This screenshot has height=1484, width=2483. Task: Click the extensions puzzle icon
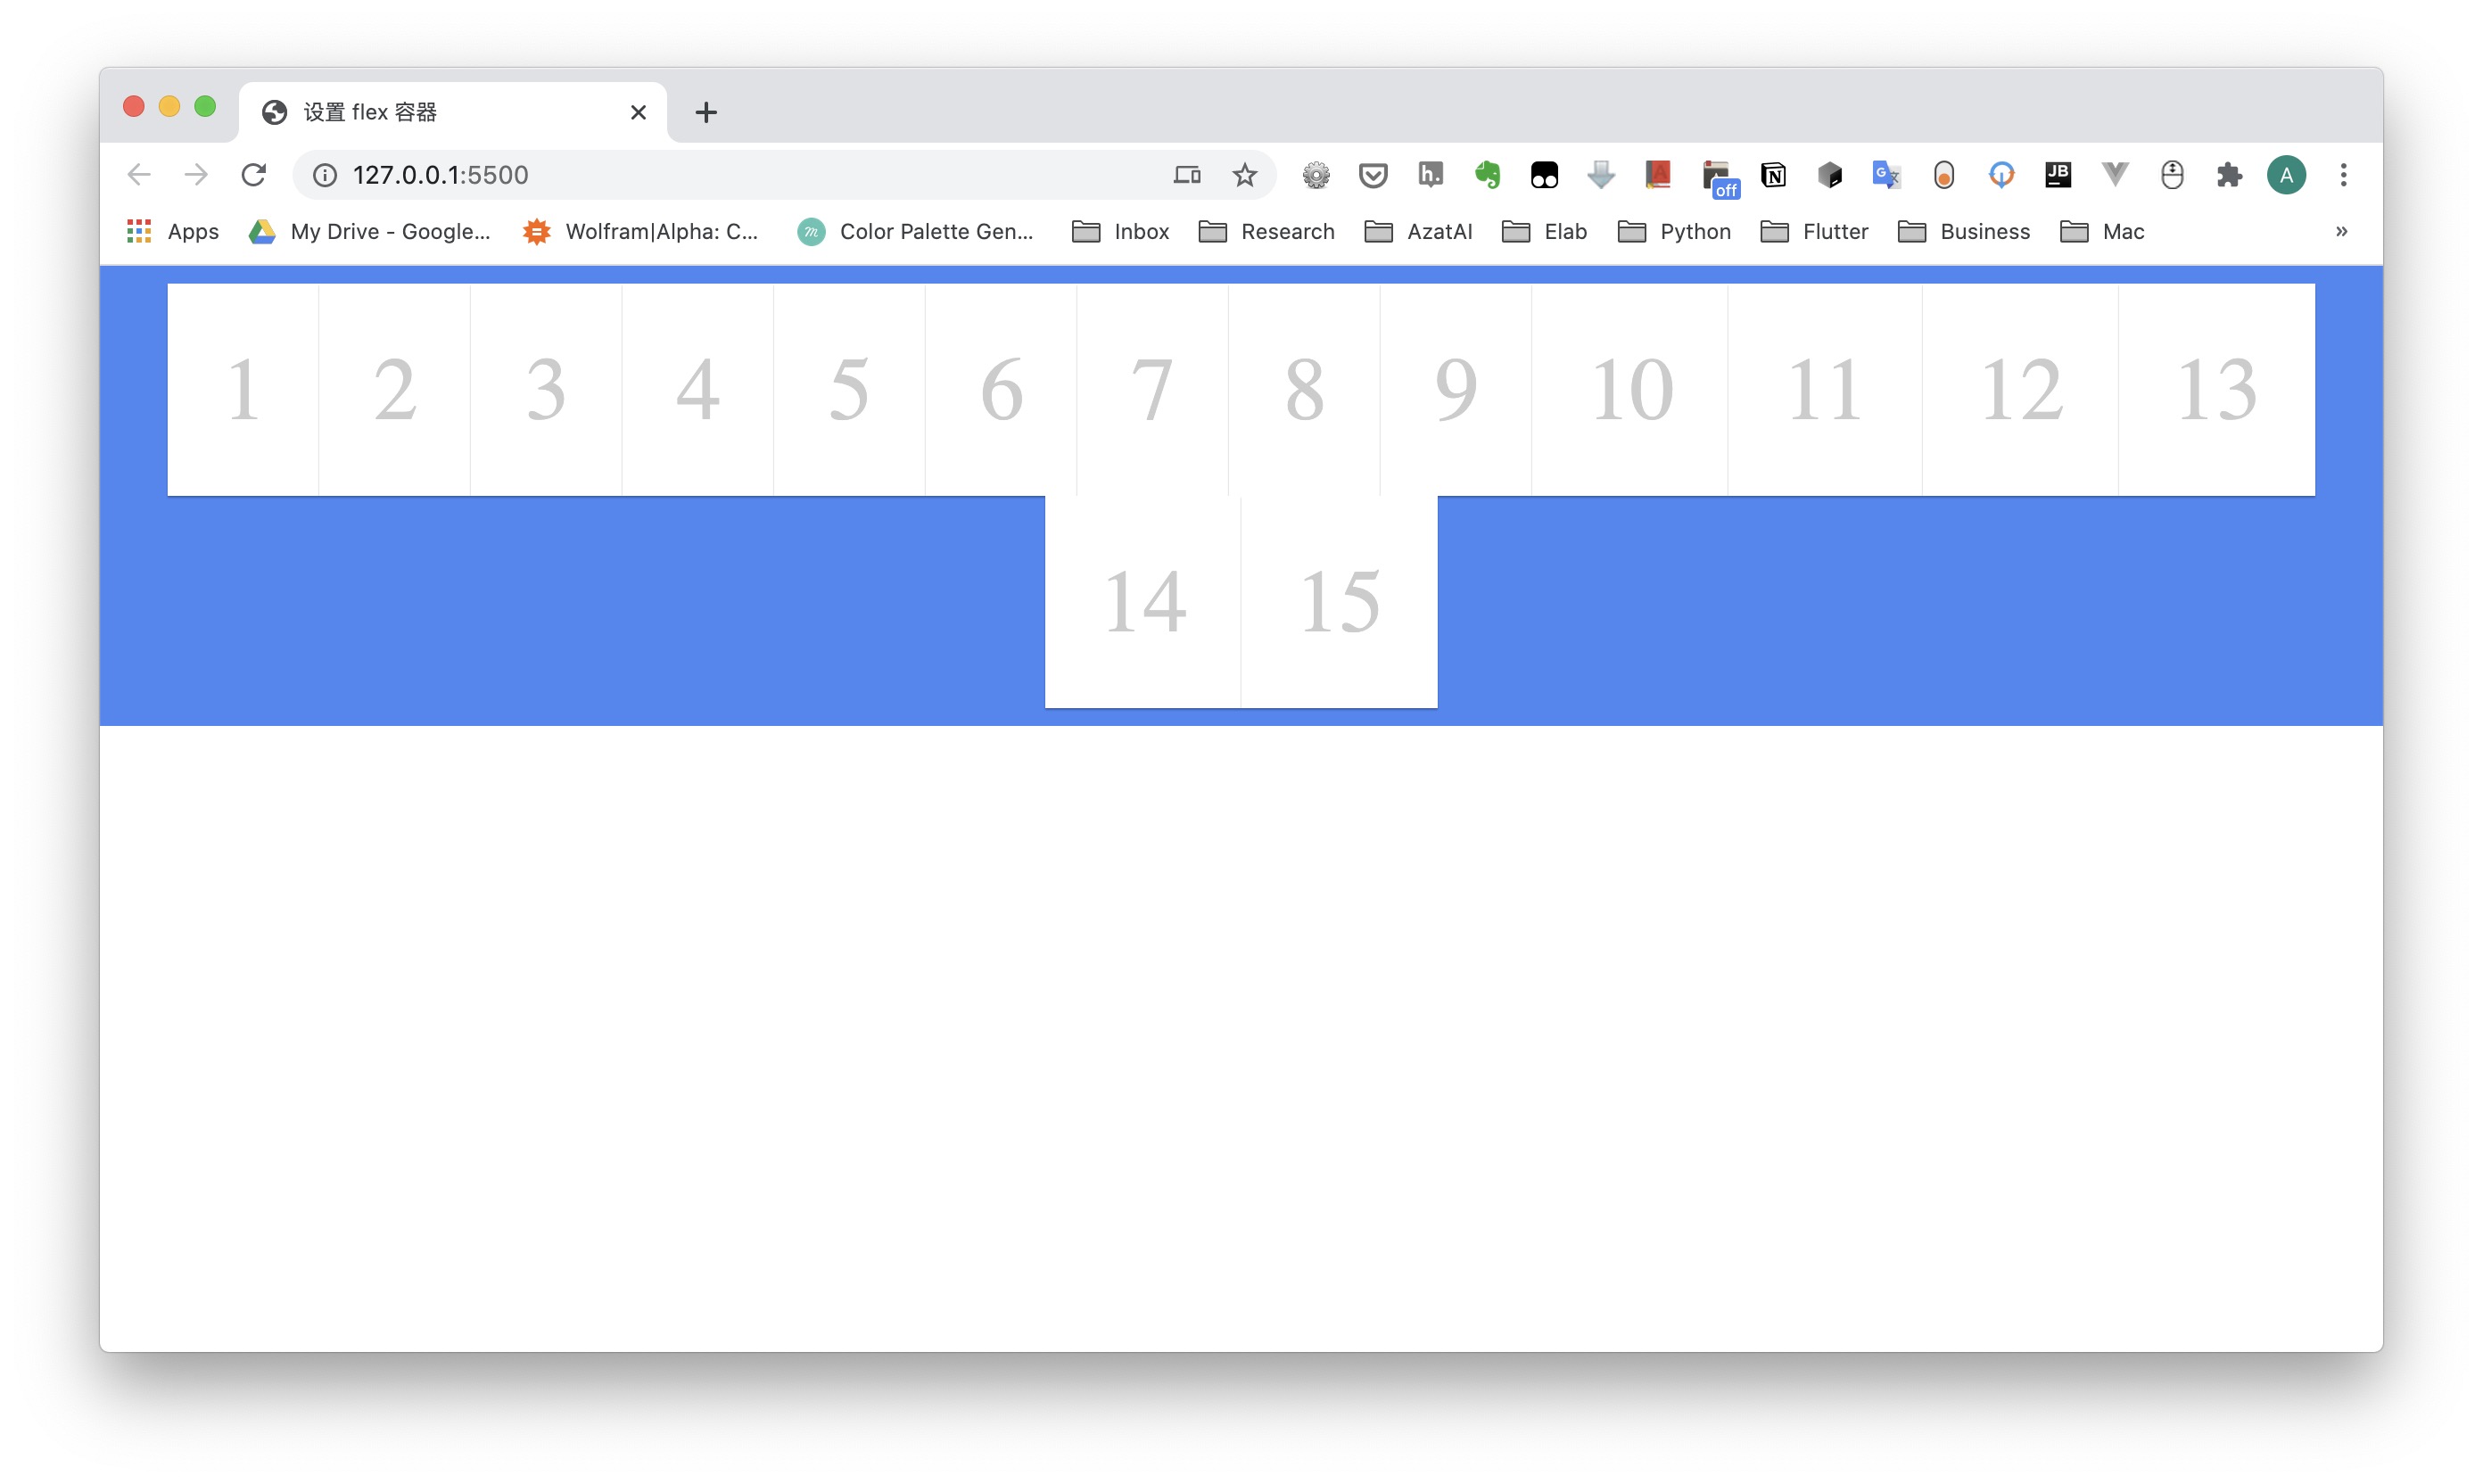point(2229,175)
